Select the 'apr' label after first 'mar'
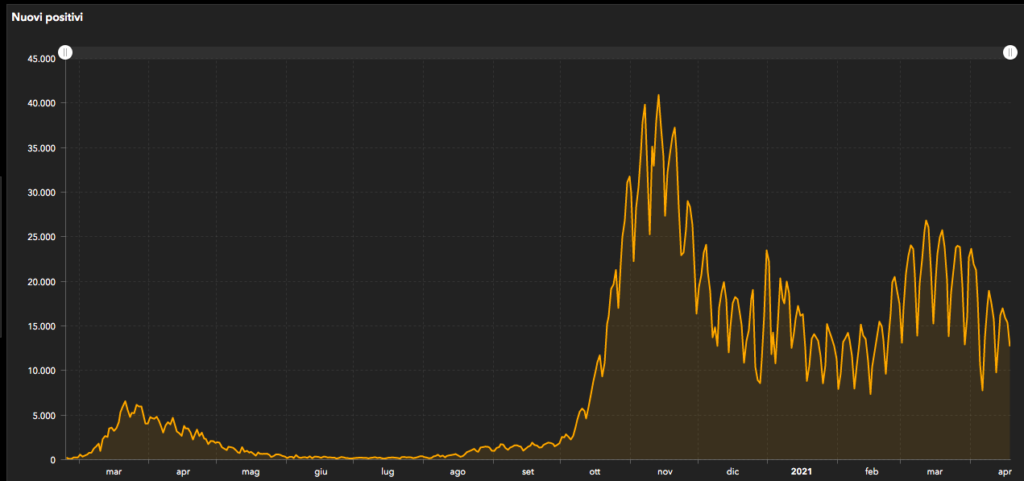Screen dimensions: 1024x481 pyautogui.click(x=183, y=471)
